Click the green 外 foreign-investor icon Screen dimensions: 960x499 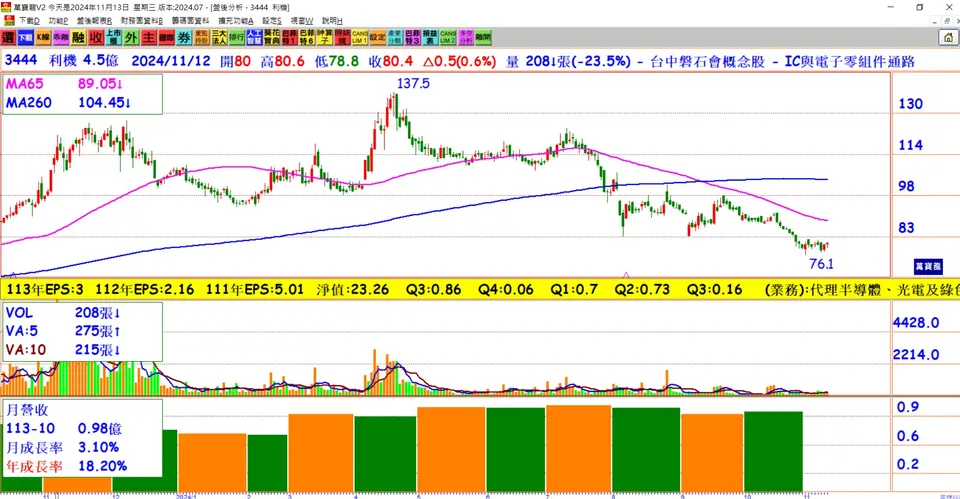coord(131,37)
